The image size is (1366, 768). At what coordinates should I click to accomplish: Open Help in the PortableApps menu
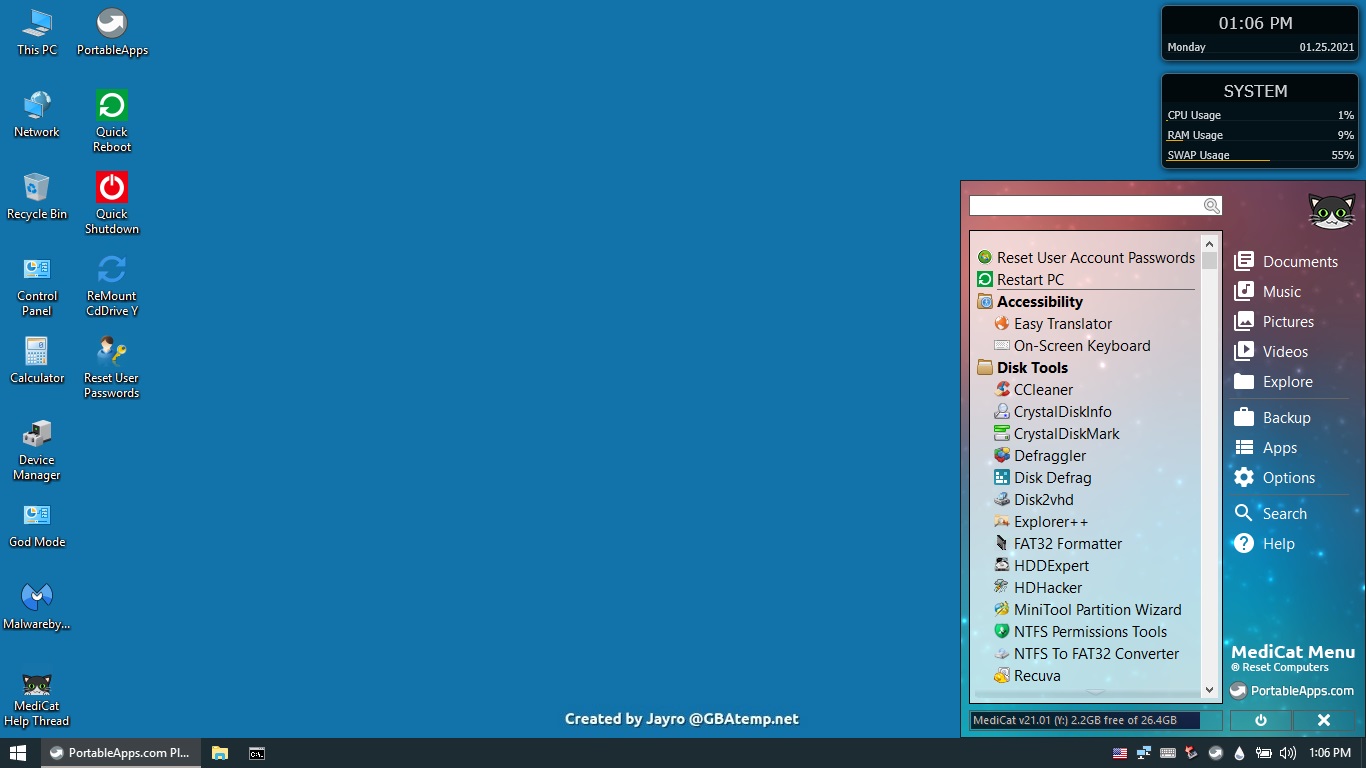1265,543
